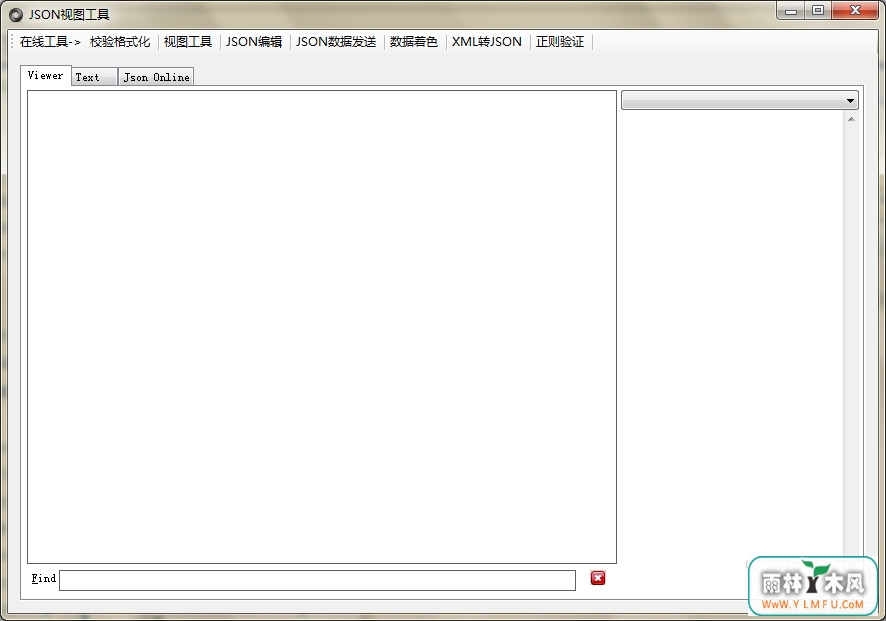Open 视图工具 from toolbar
This screenshot has height=621, width=886.
pyautogui.click(x=188, y=42)
